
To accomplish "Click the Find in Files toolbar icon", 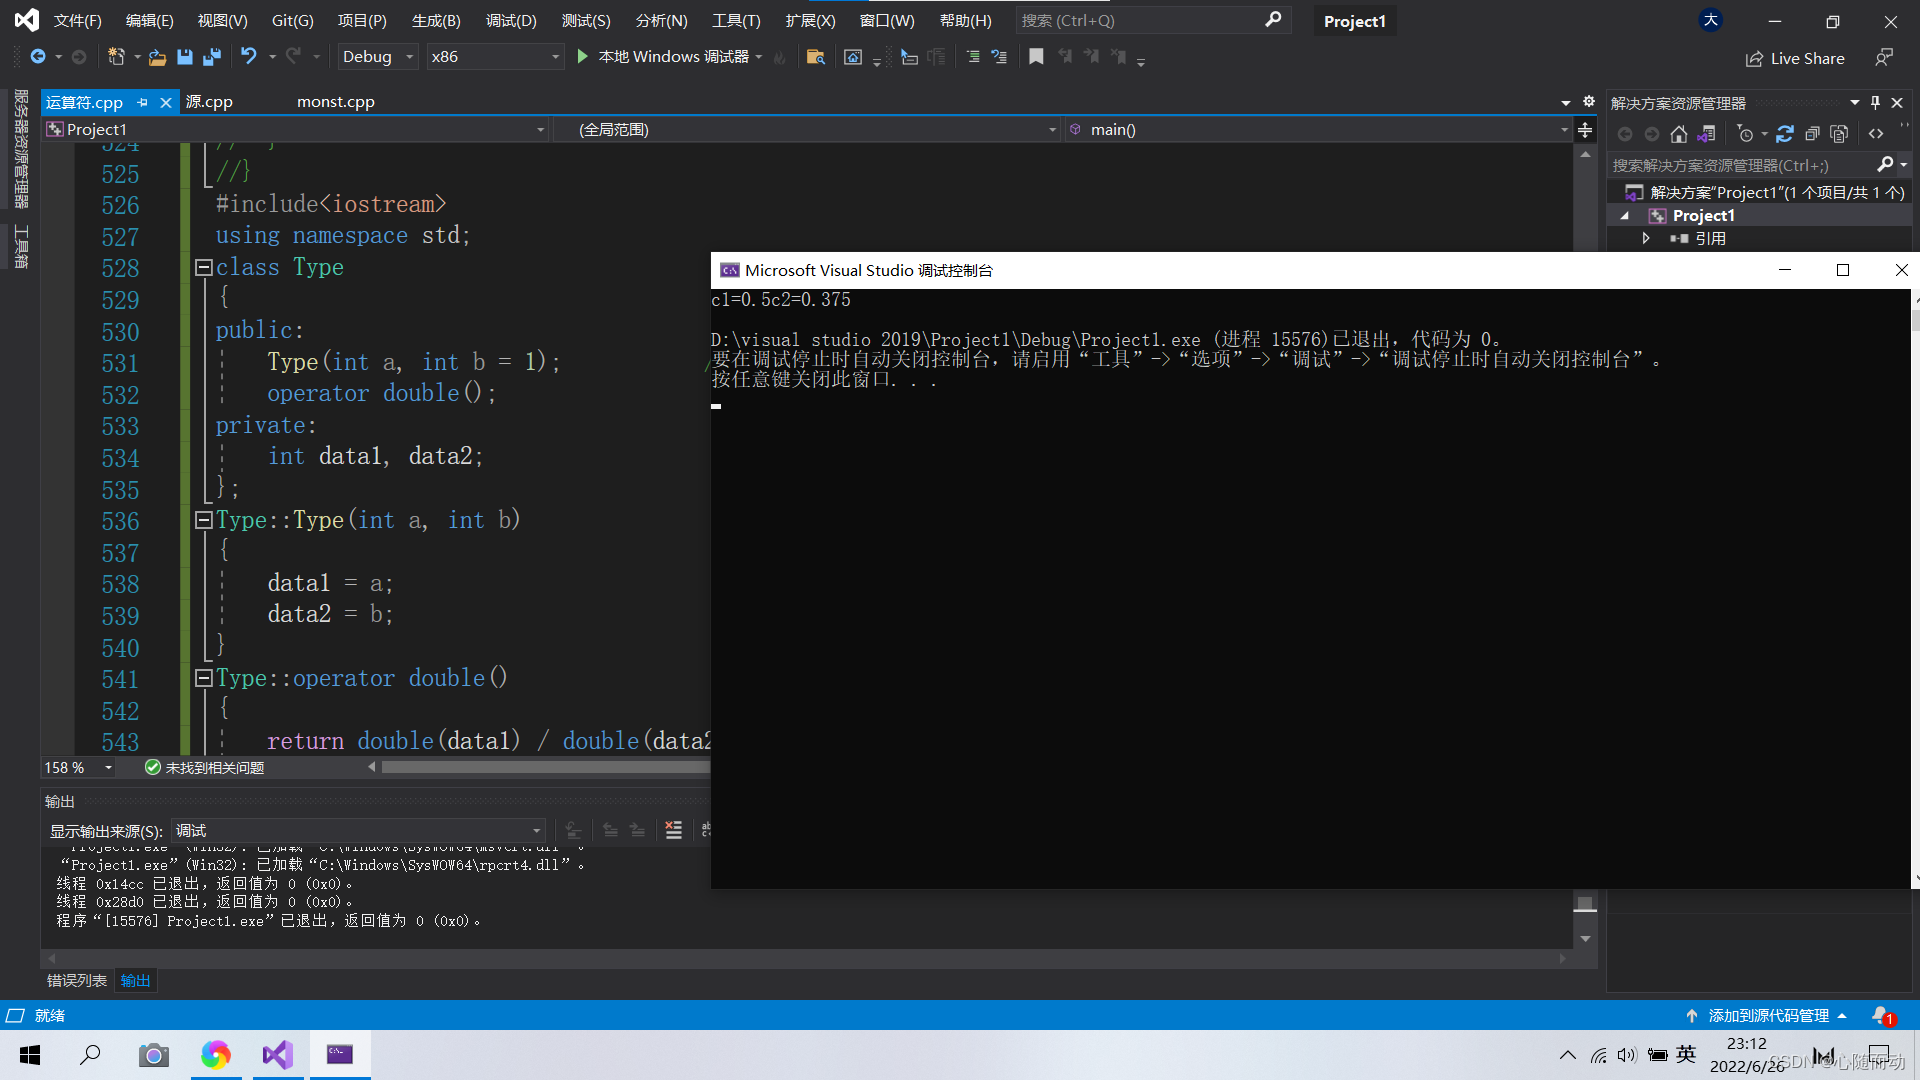I will [x=815, y=57].
